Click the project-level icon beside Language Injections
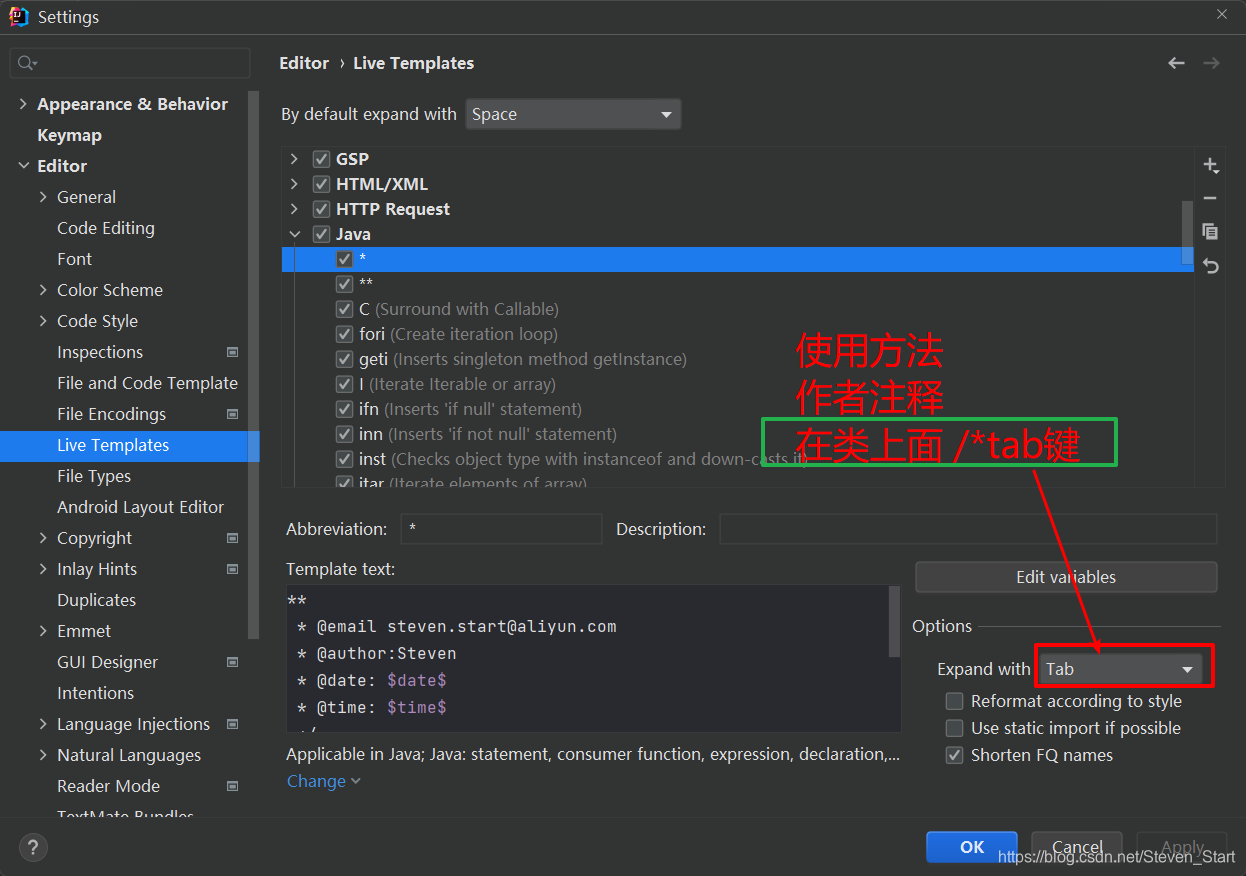Image resolution: width=1246 pixels, height=876 pixels. coord(232,724)
